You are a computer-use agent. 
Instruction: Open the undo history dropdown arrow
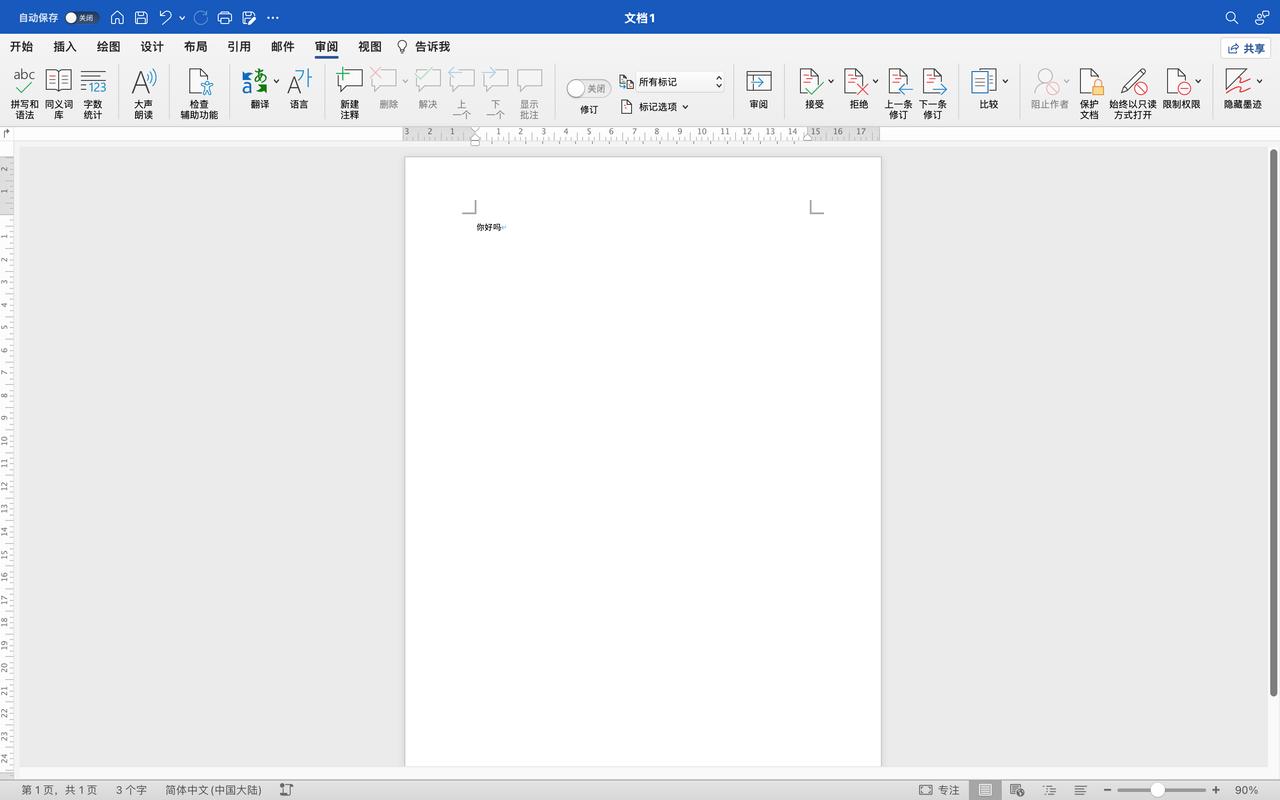pyautogui.click(x=182, y=18)
